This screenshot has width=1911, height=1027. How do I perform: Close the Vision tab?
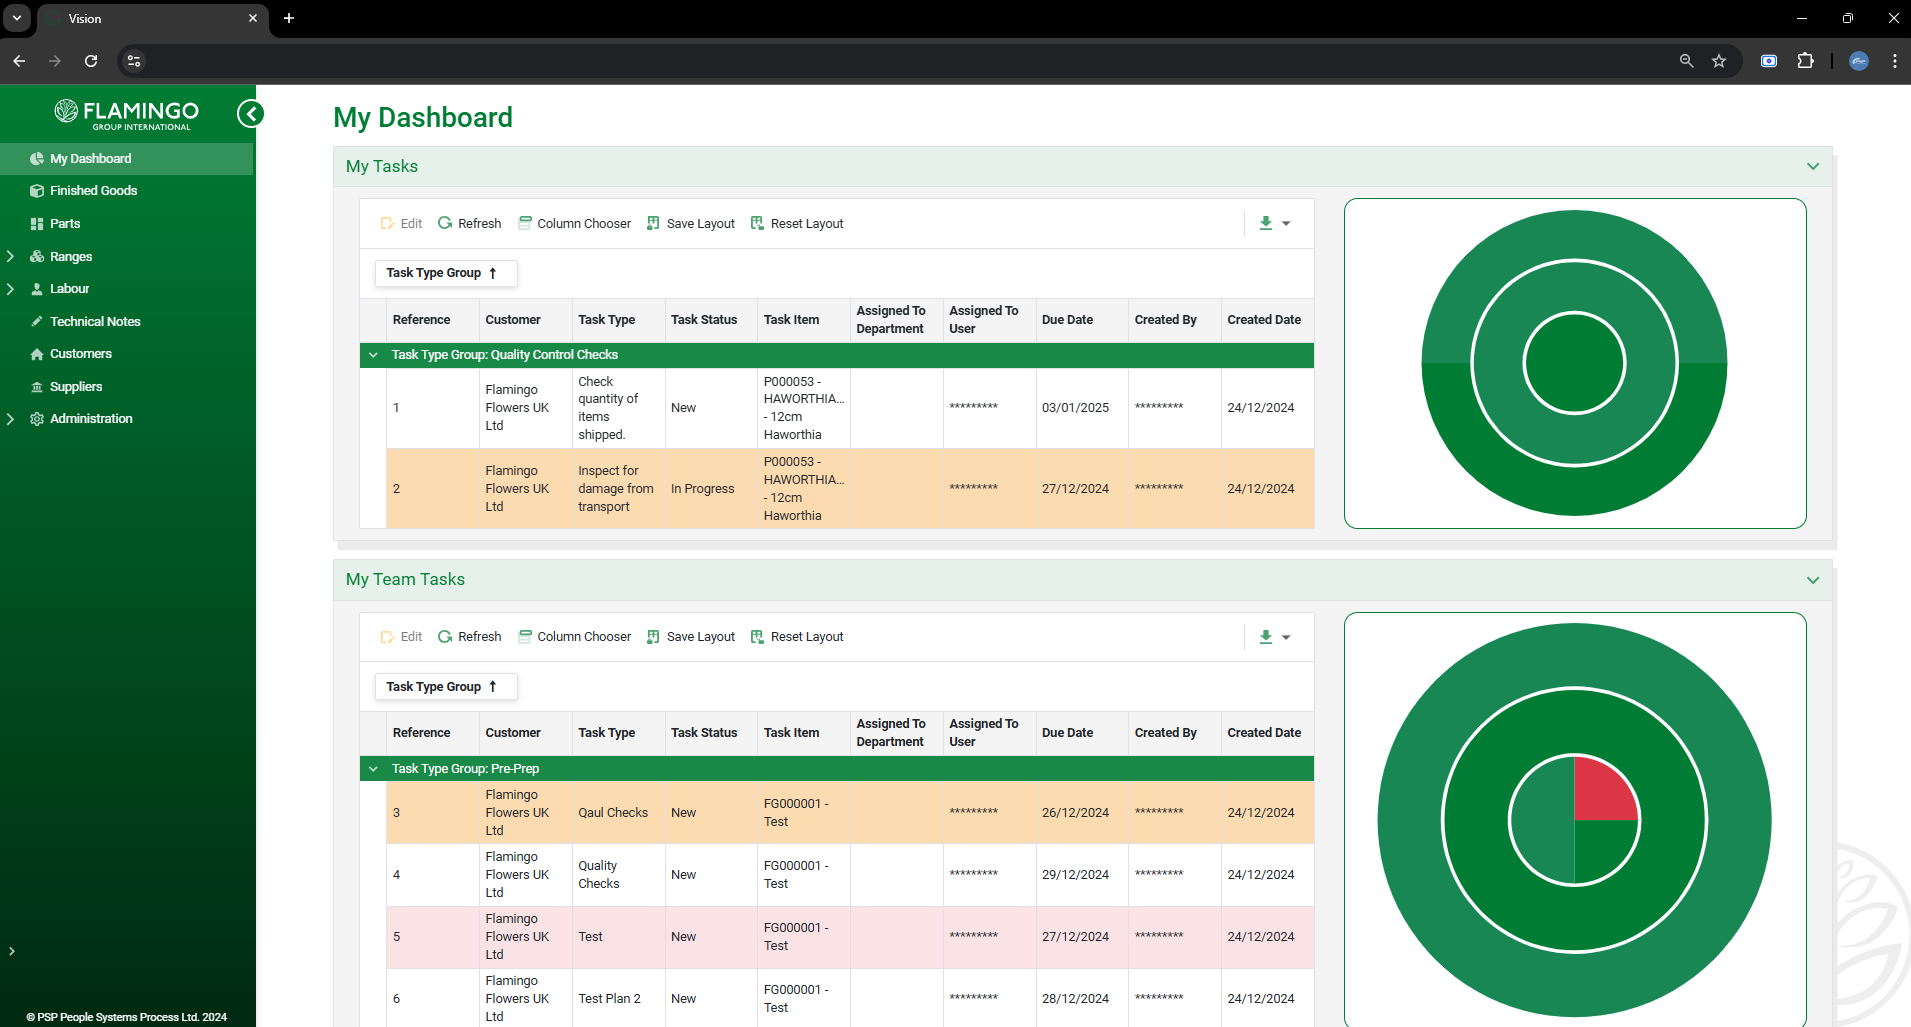tap(253, 18)
